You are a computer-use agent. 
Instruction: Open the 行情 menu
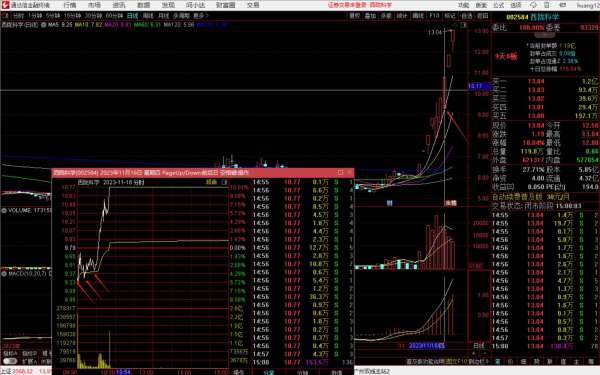[x=70, y=5]
